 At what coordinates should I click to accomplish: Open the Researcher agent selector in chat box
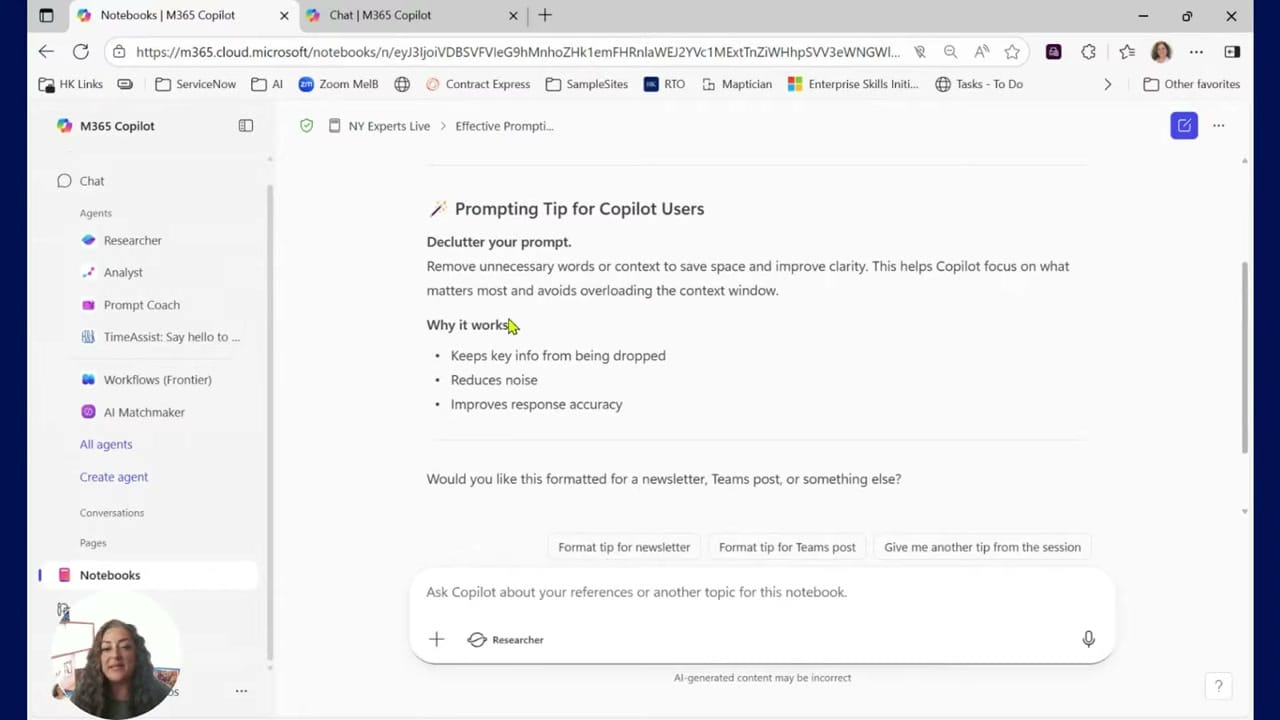coord(506,639)
